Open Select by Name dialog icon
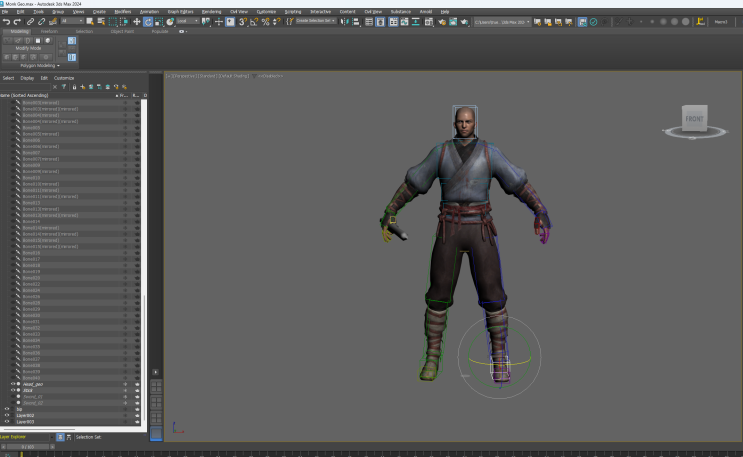This screenshot has height=457, width=743. tap(101, 22)
